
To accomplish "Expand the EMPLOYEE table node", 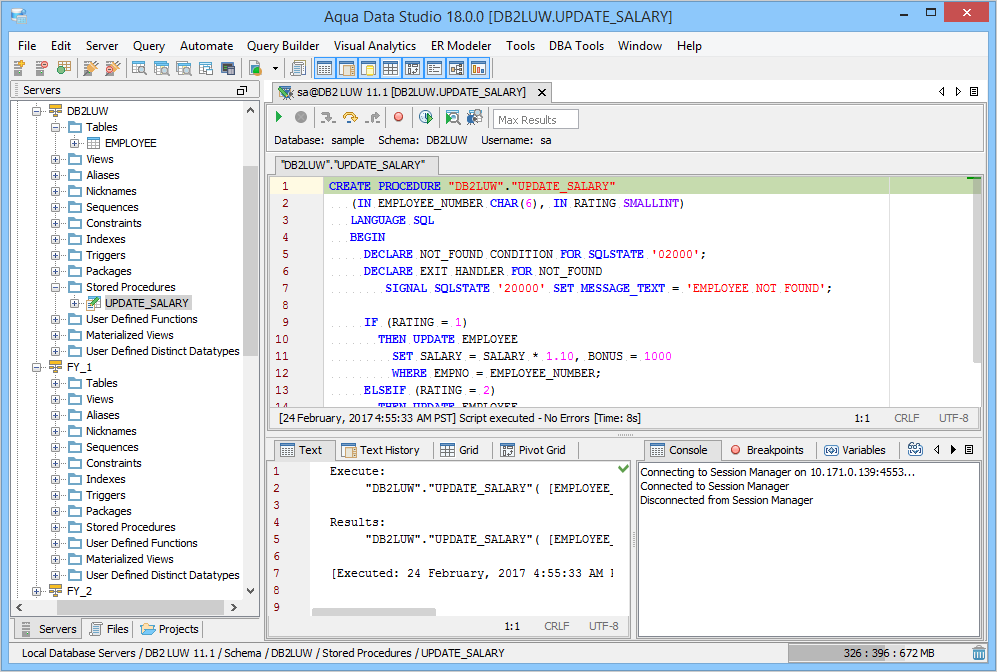I will (x=75, y=143).
